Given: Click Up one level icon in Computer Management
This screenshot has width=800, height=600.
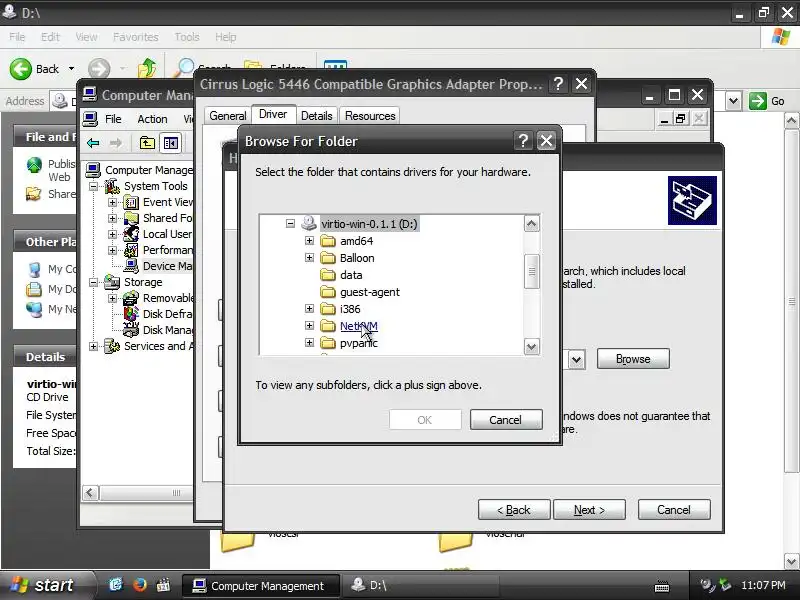Looking at the screenshot, I should tap(147, 143).
